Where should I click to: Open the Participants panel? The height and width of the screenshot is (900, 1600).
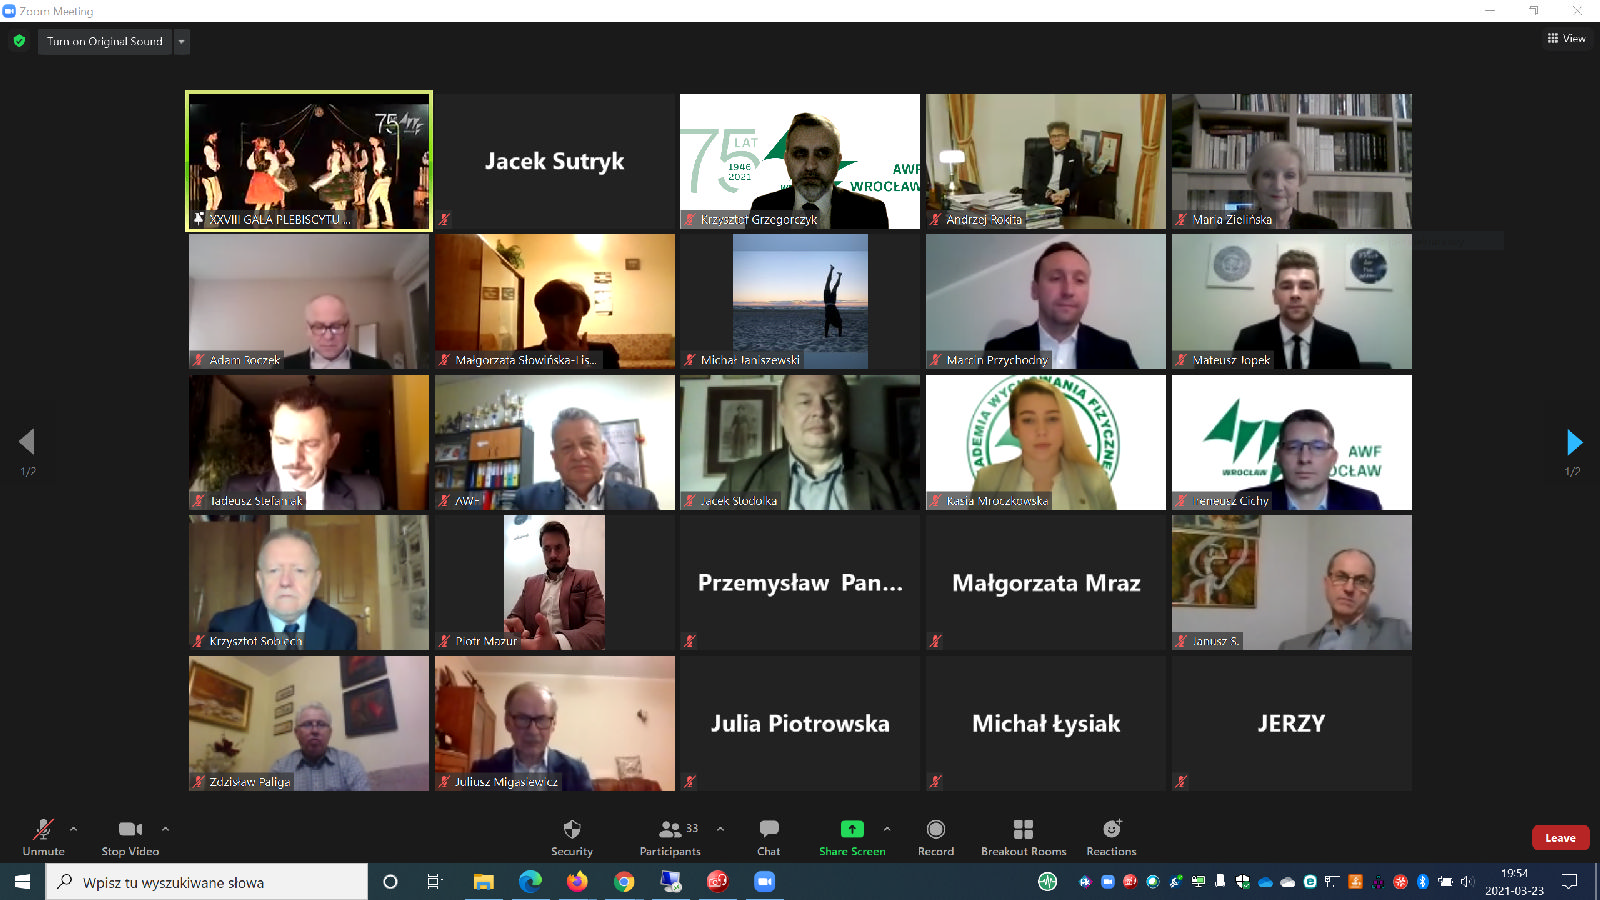(x=670, y=830)
